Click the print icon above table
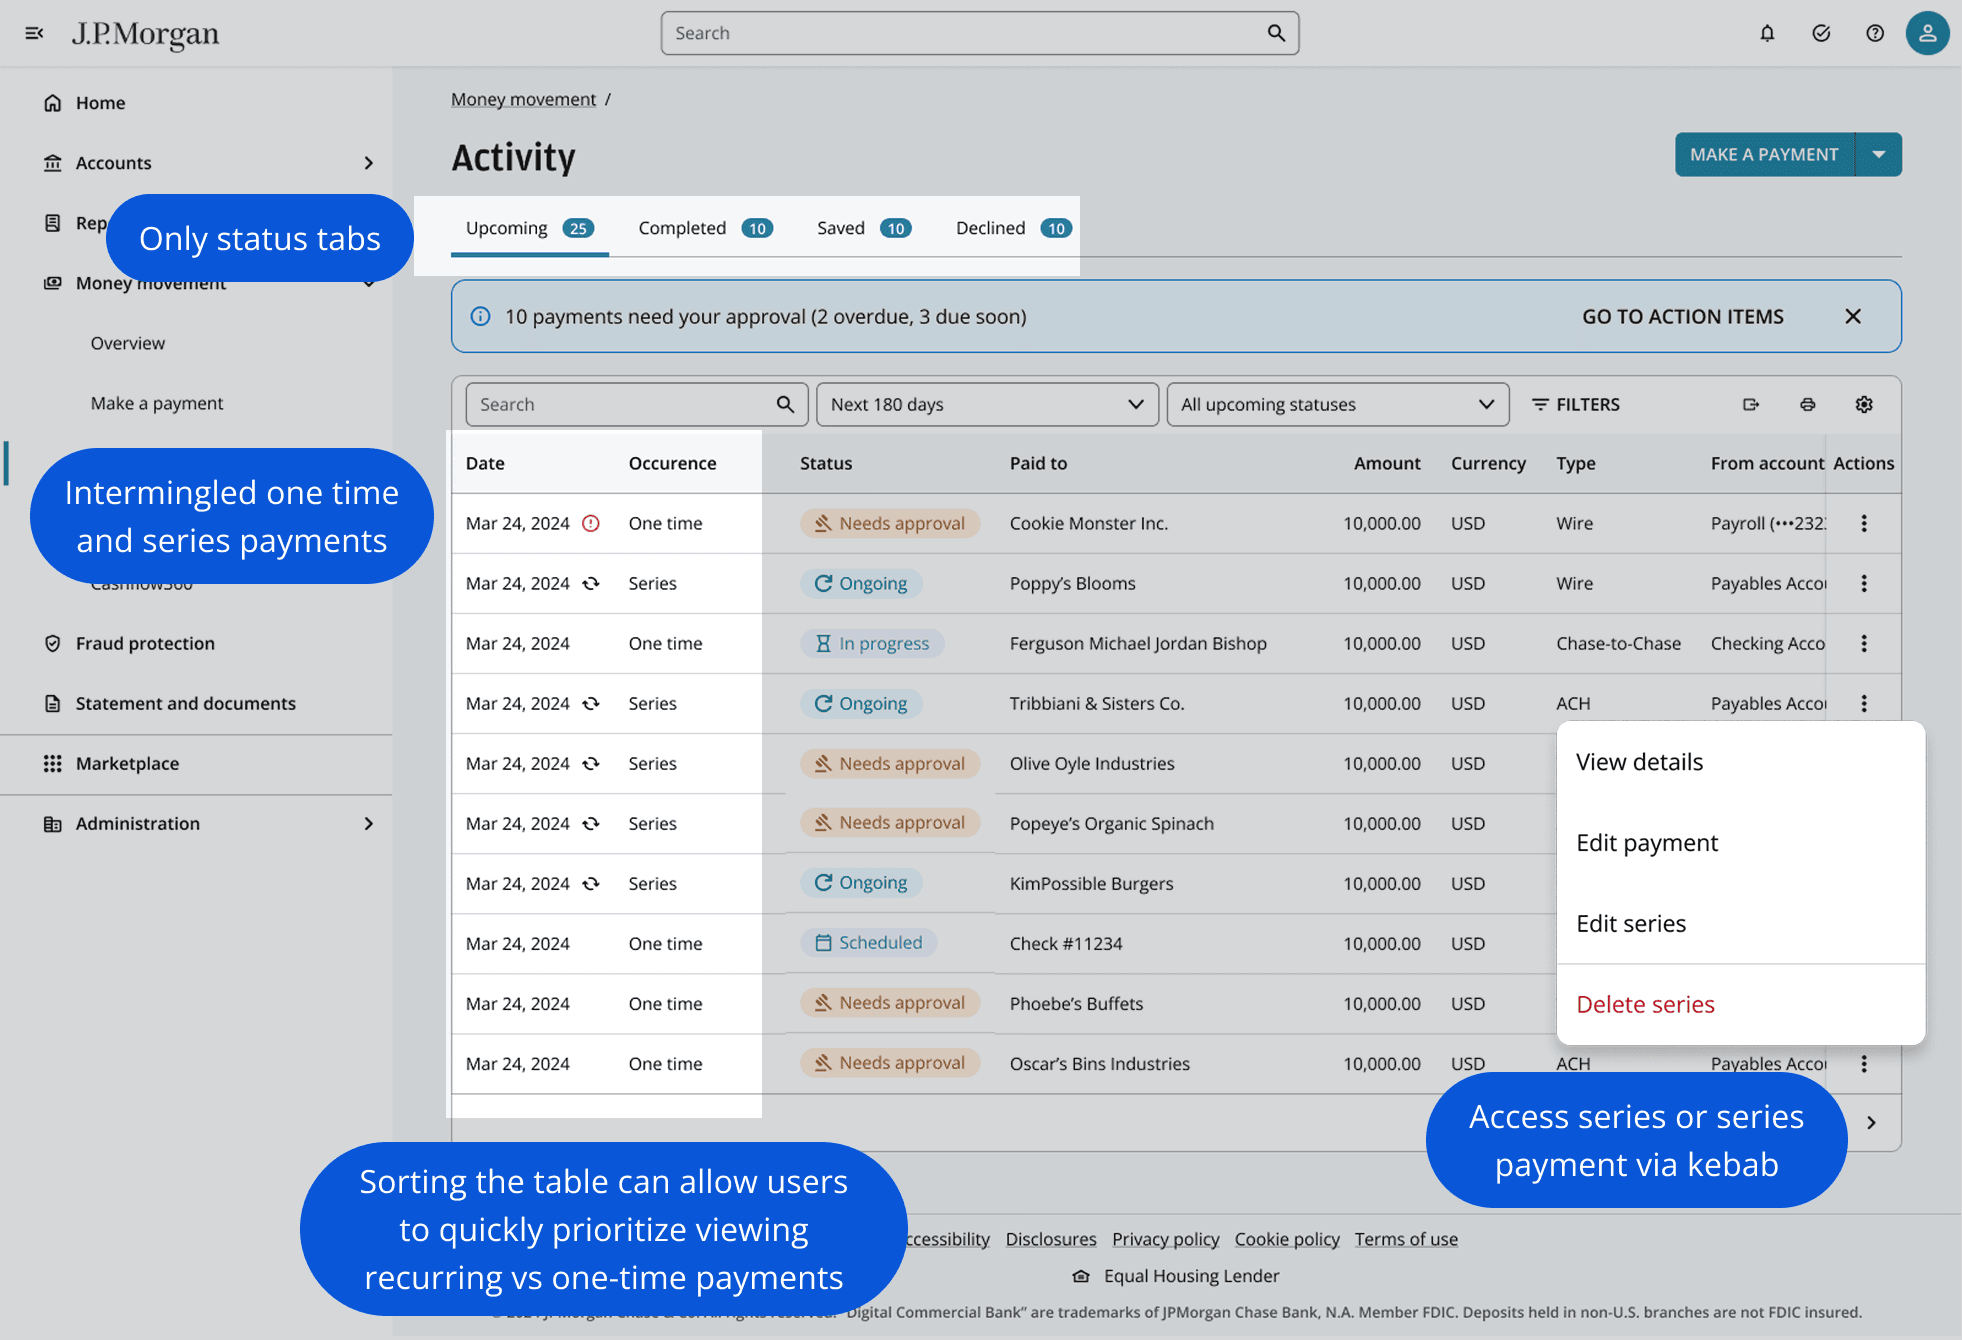1962x1340 pixels. (1808, 404)
